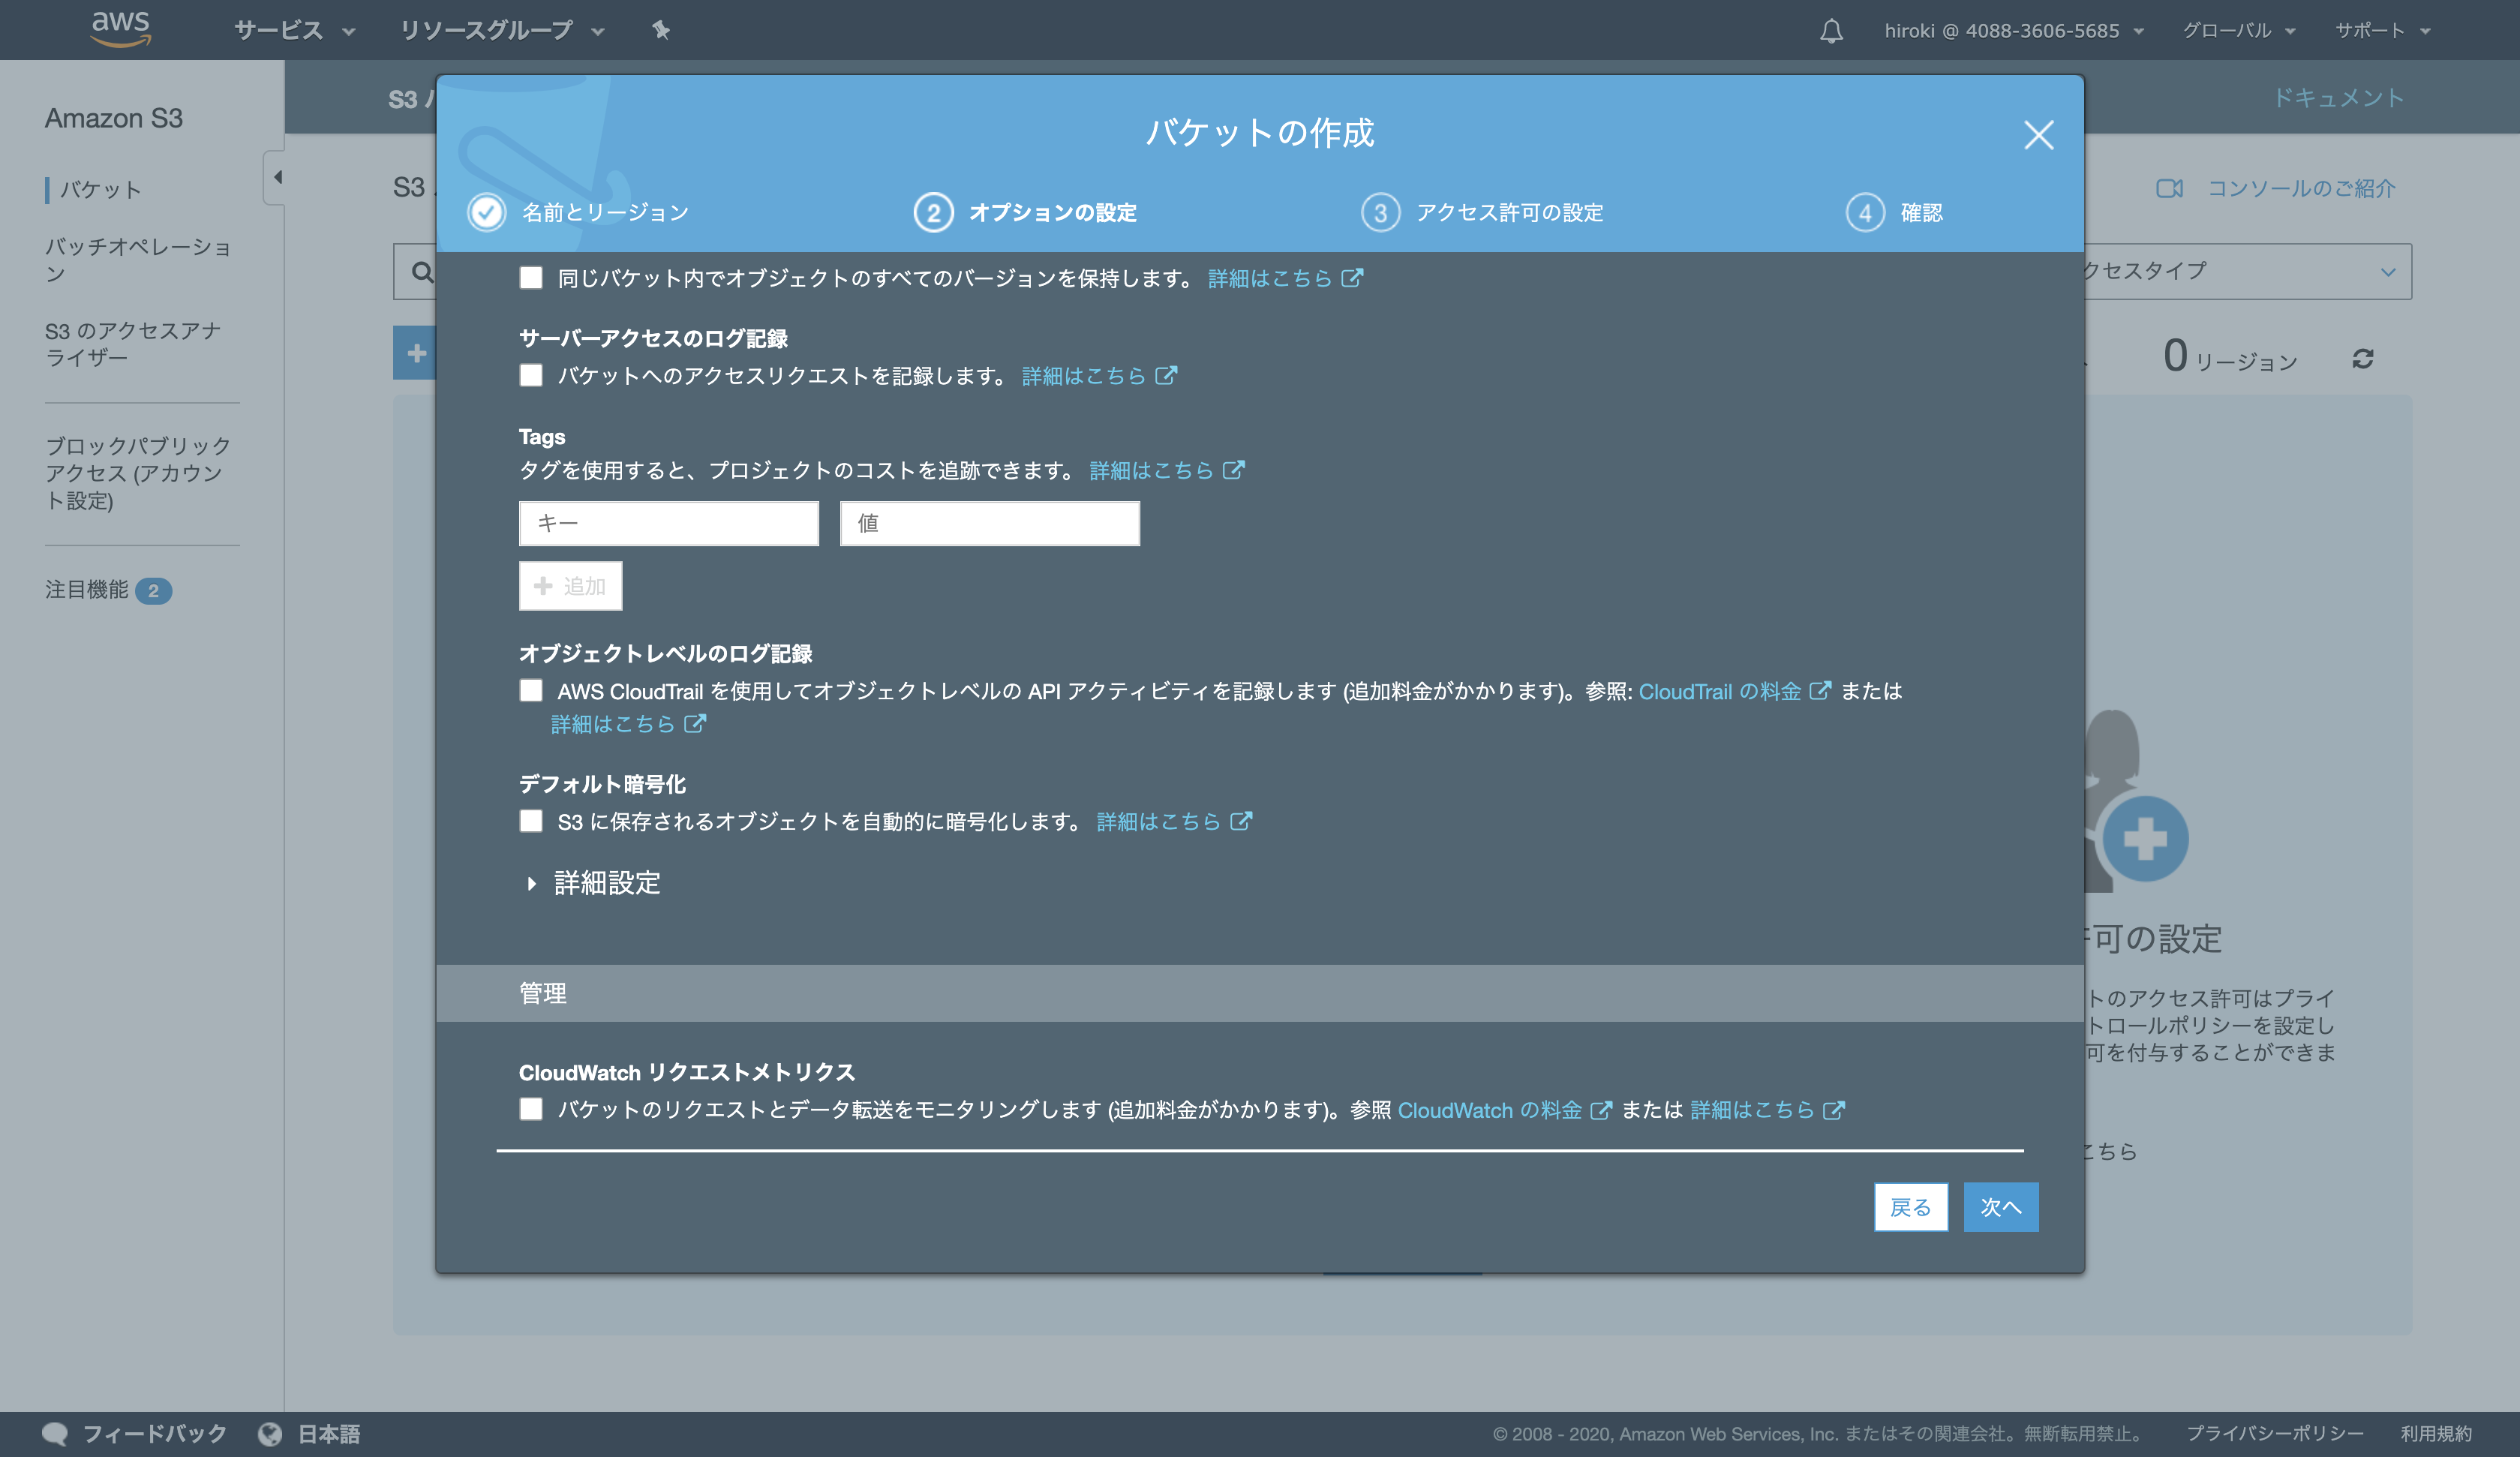This screenshot has width=2520, height=1457.
Task: Click the refresh icon beside region count
Action: pyautogui.click(x=2362, y=359)
